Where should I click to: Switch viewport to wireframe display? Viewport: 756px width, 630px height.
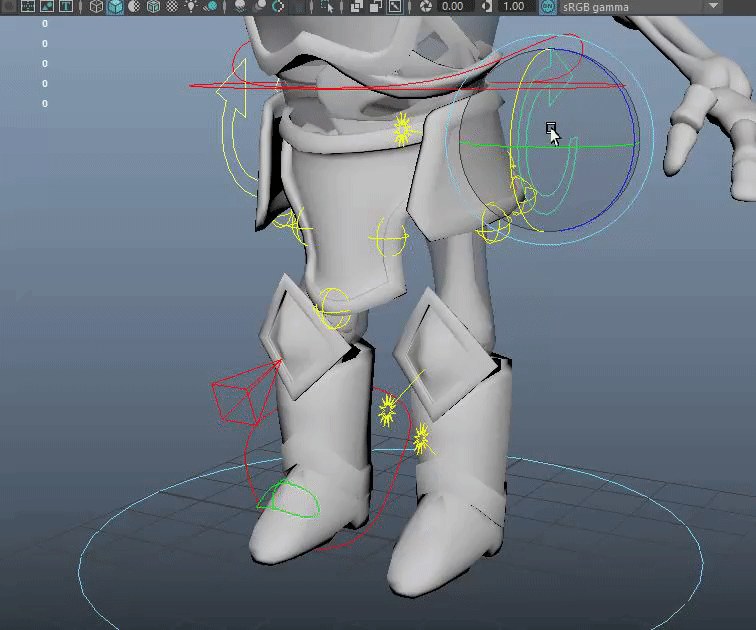96,6
